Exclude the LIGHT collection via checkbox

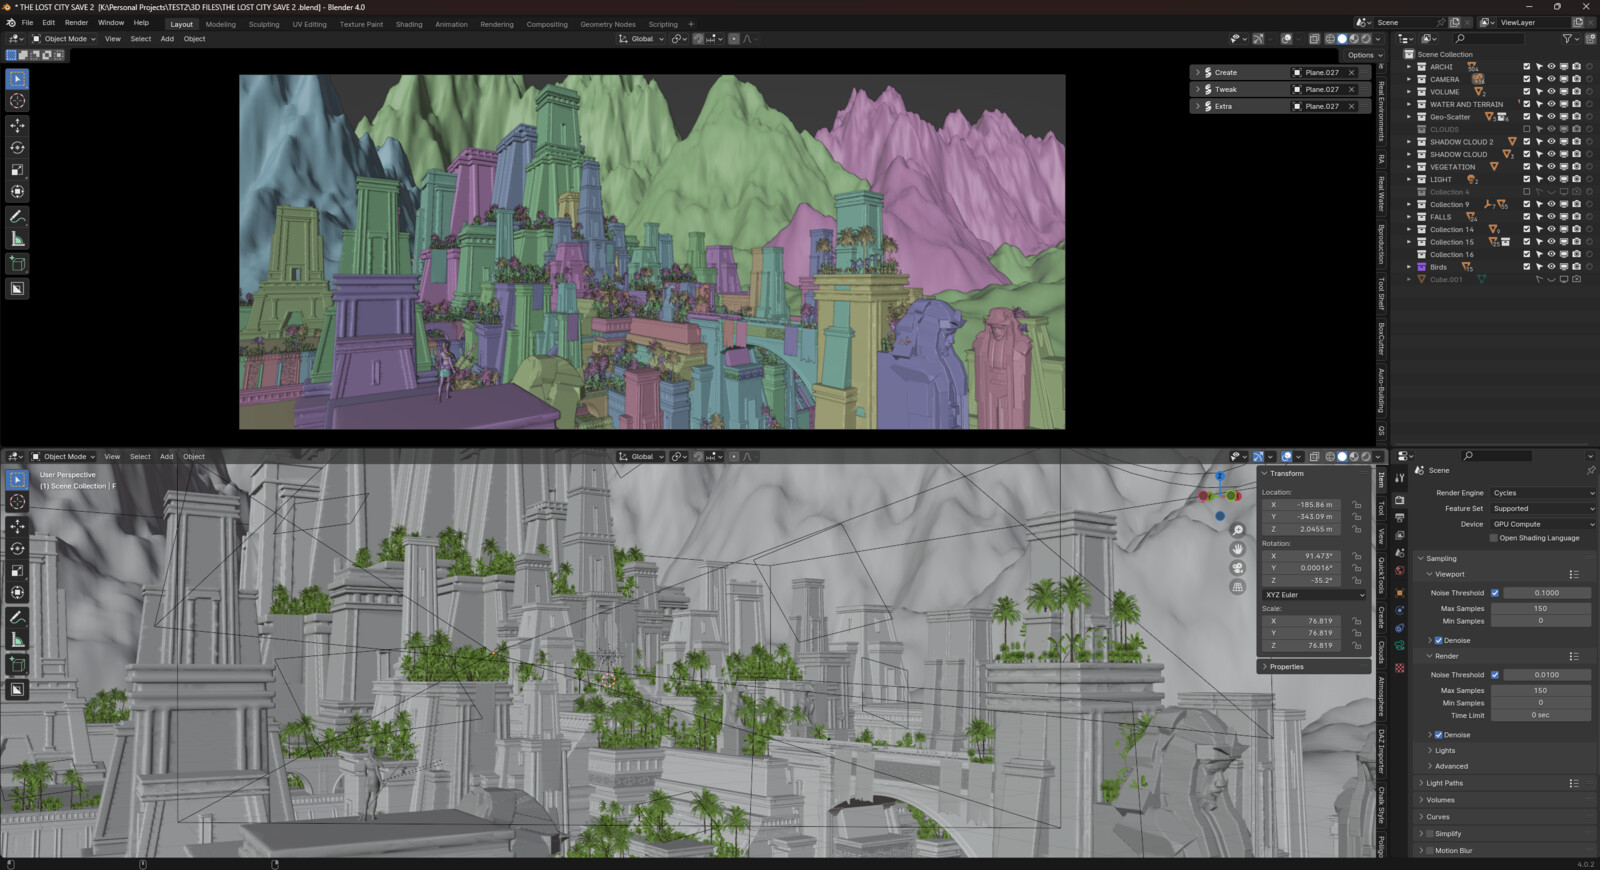point(1527,179)
